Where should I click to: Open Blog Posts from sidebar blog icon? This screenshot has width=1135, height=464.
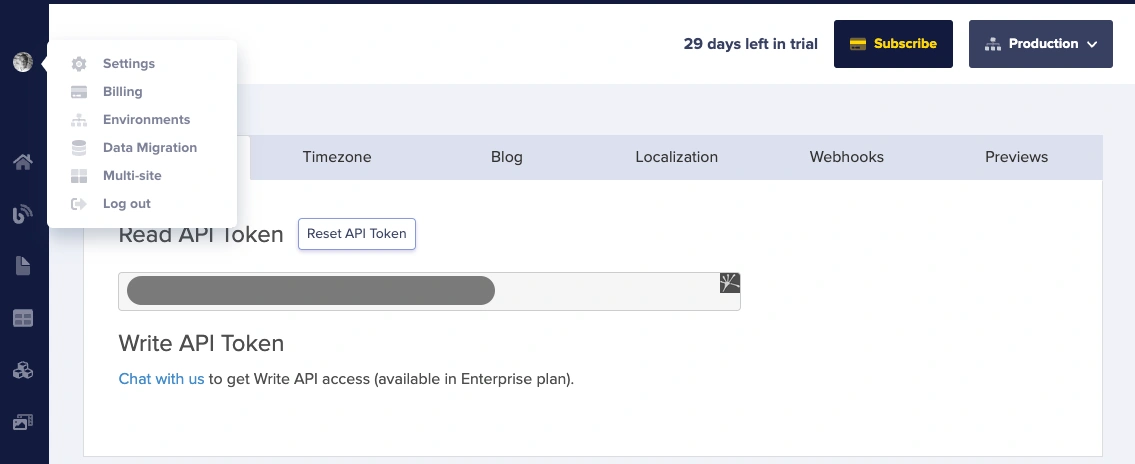coord(22,214)
